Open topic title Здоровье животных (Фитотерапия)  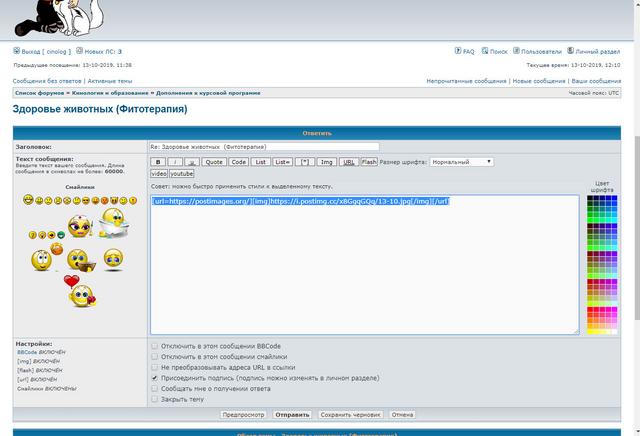[100, 109]
